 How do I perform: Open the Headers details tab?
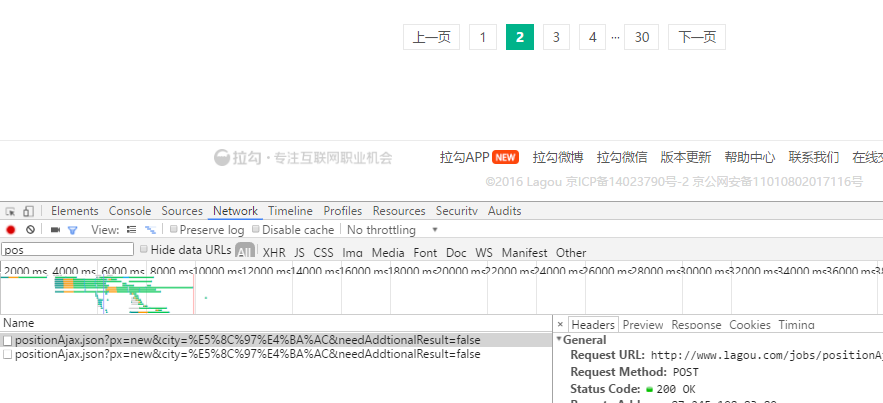(593, 324)
